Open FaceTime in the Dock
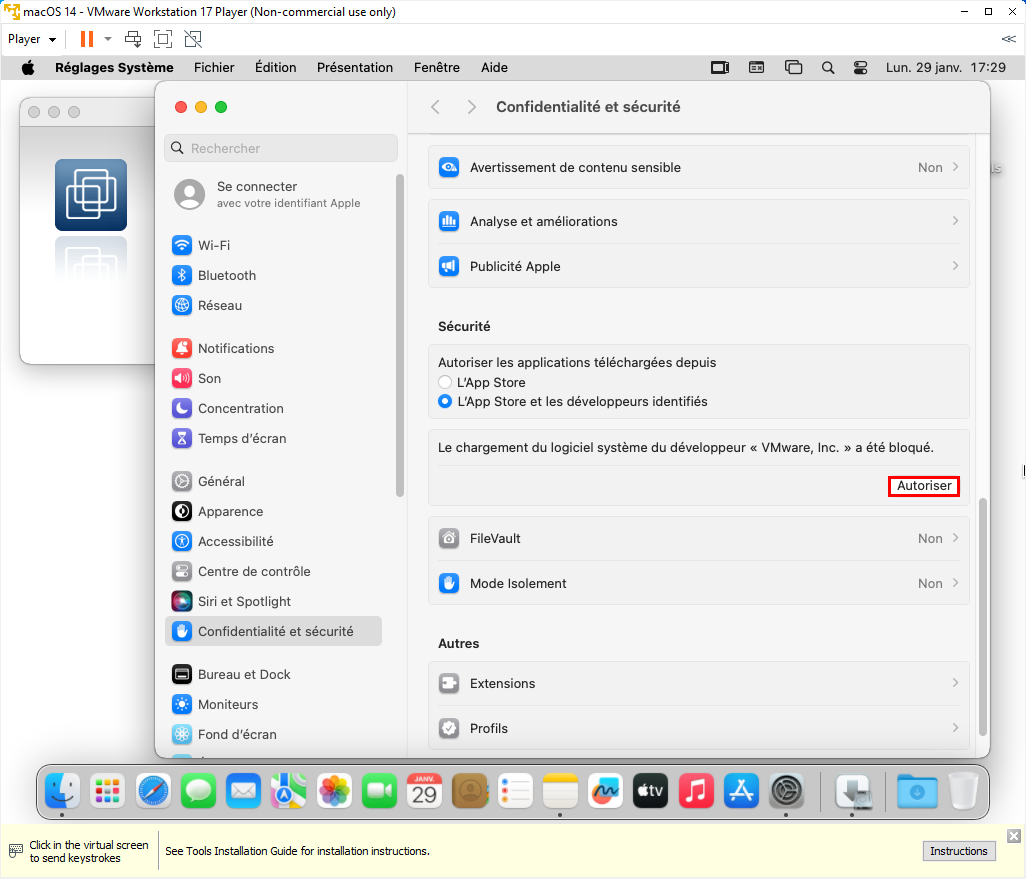 tap(379, 791)
